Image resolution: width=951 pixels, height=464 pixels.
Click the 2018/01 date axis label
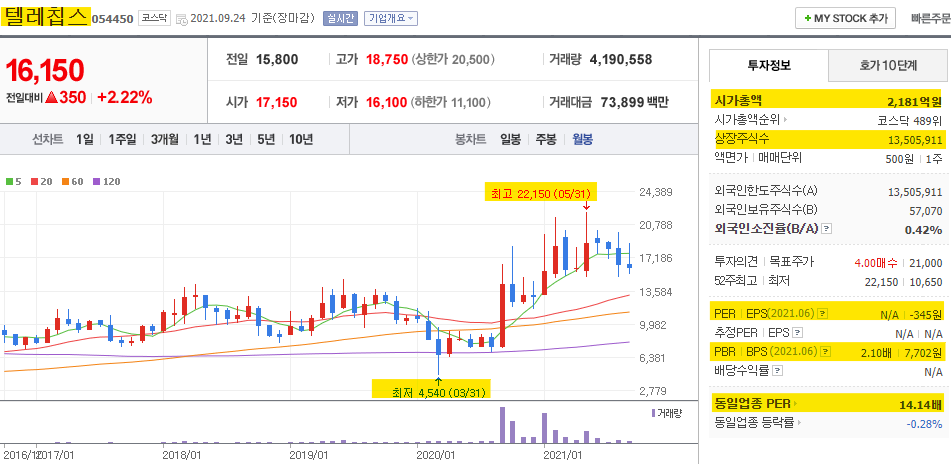pos(183,453)
